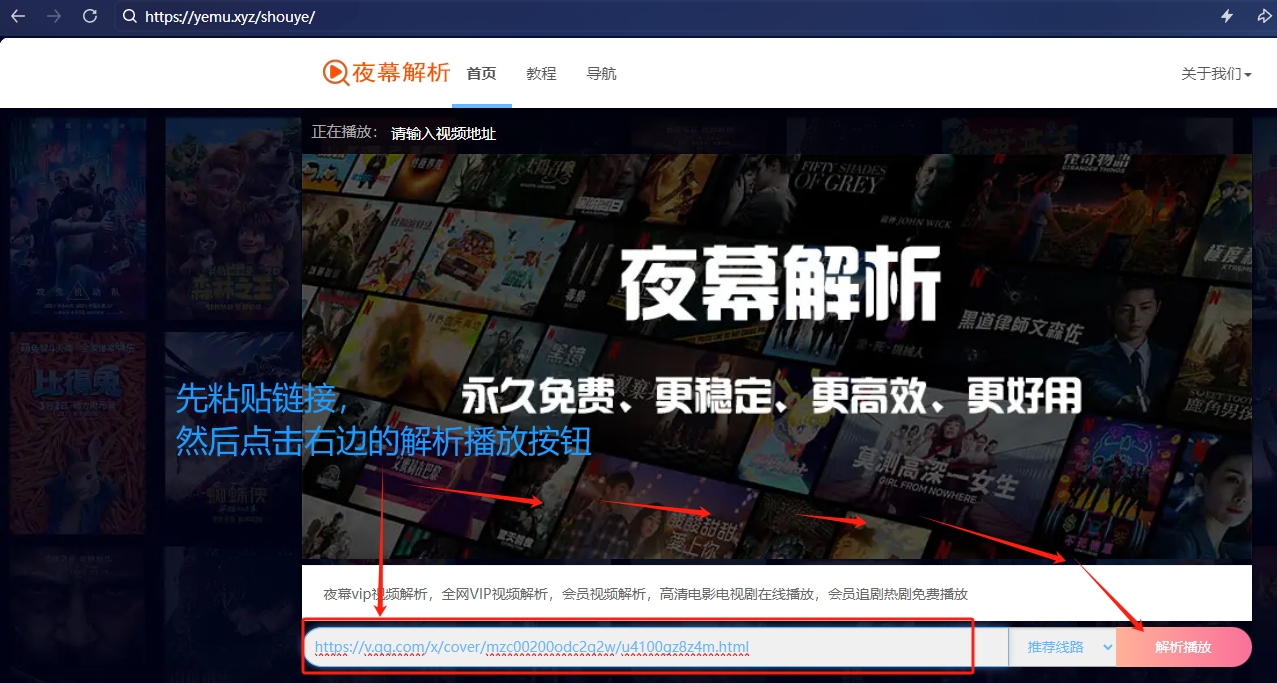Click the 夜幕解析 logo
Viewport: 1277px width, 683px height.
[386, 72]
